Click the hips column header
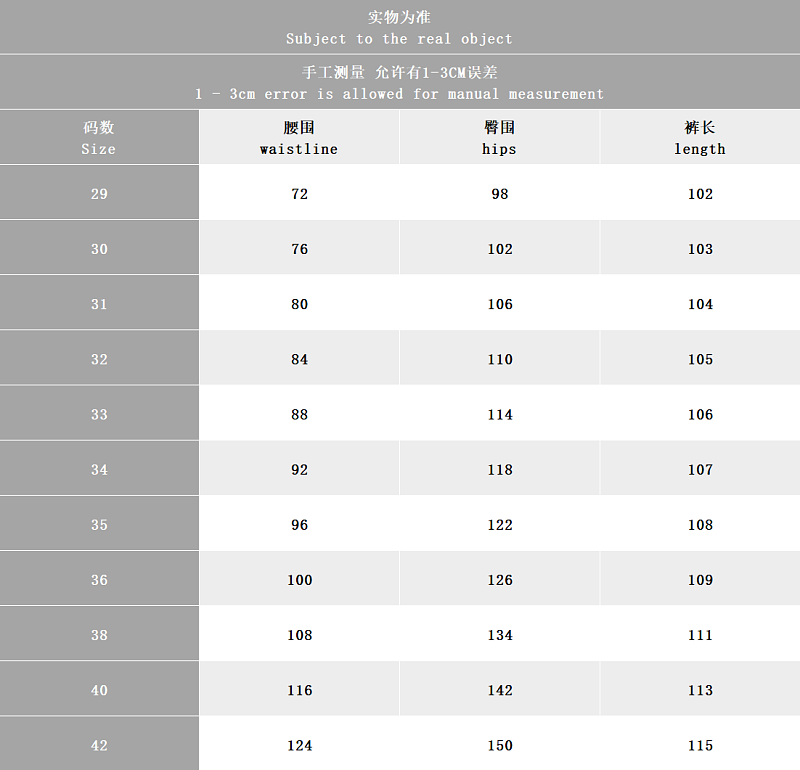800x770 pixels. coord(499,138)
